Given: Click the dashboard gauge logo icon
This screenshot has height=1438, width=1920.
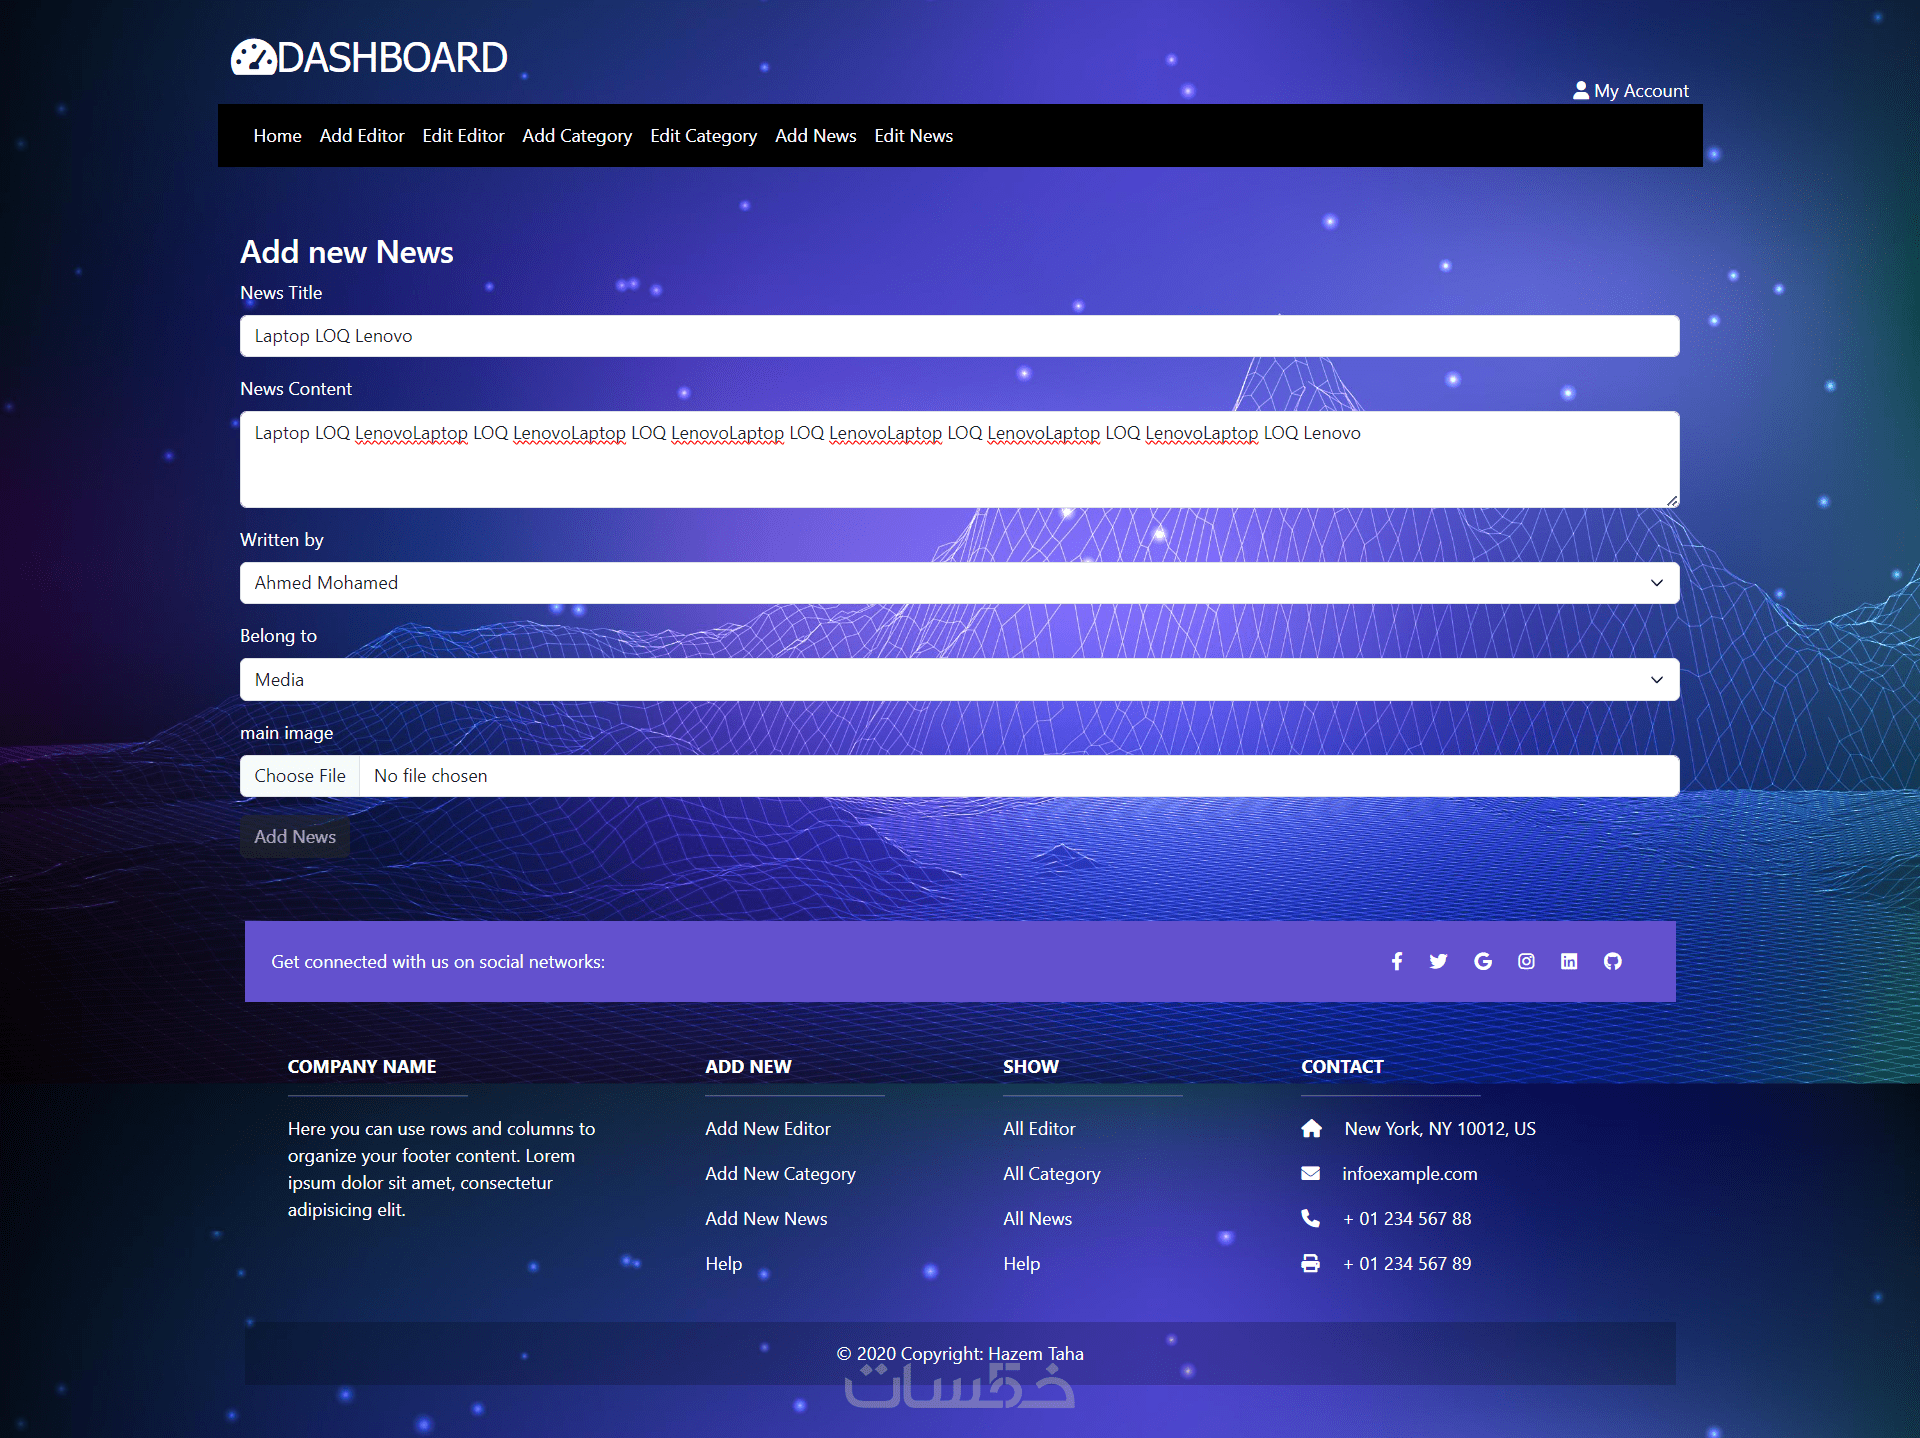Looking at the screenshot, I should tap(253, 58).
